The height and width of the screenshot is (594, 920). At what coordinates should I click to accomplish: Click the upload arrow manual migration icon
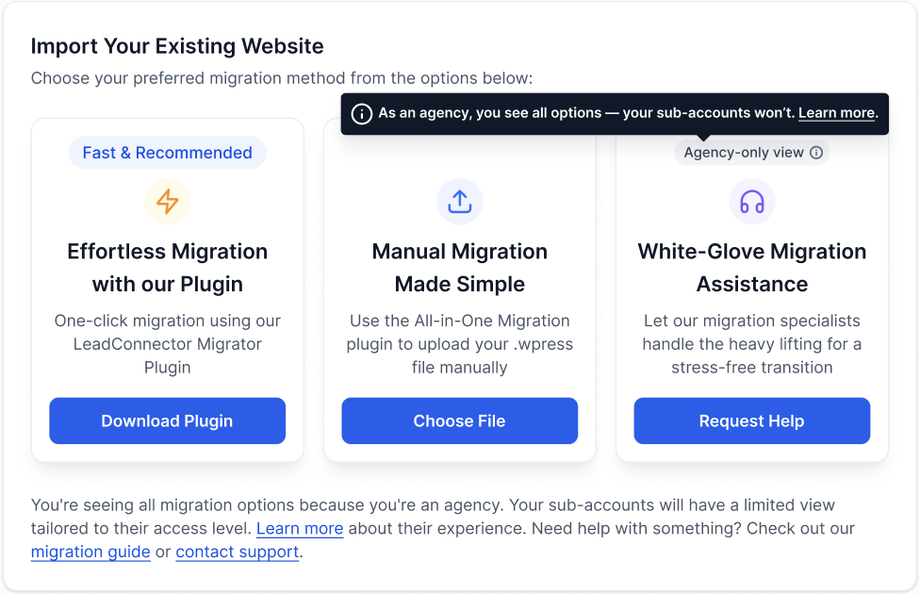459,202
